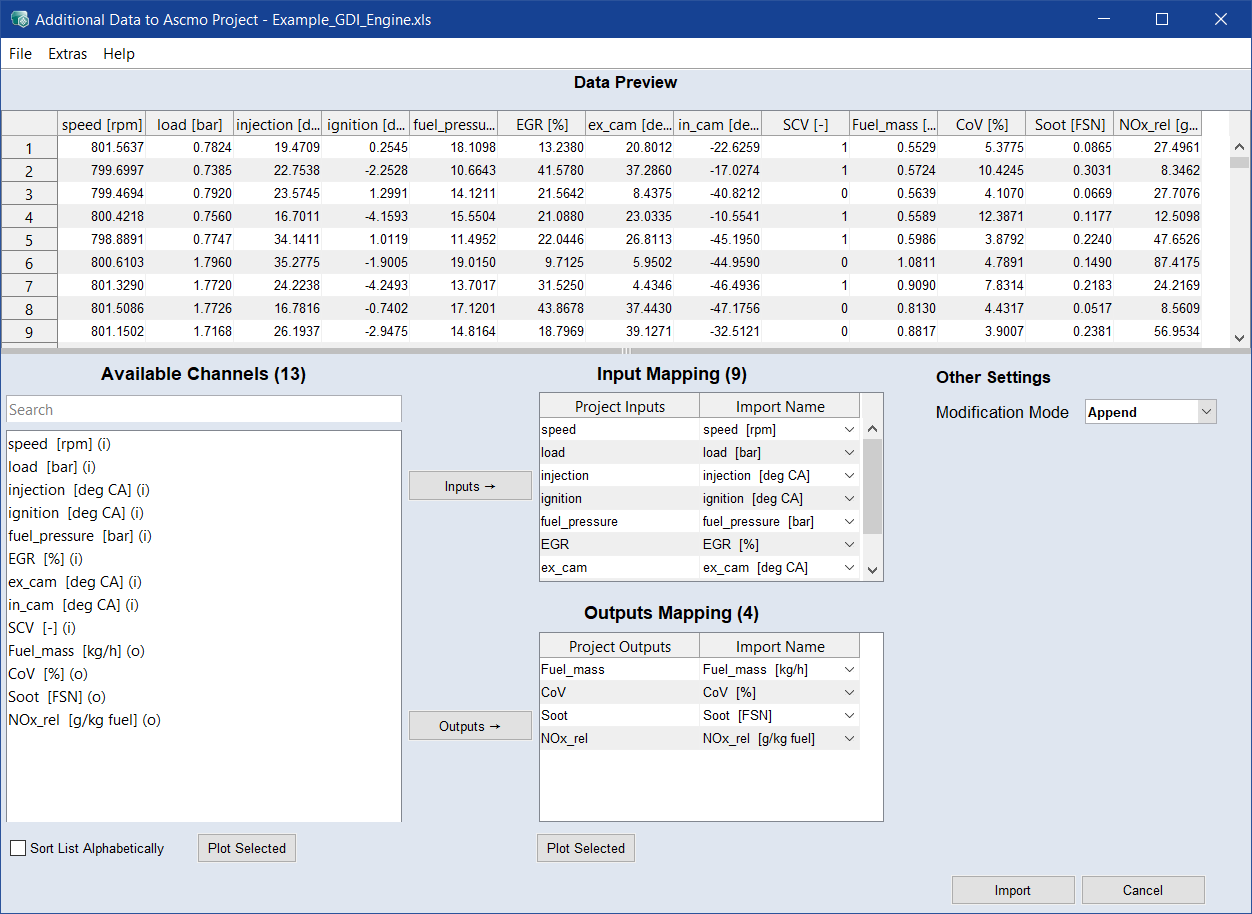Click the Input Mapping scrollbar thumb
The height and width of the screenshot is (914, 1252).
[872, 486]
